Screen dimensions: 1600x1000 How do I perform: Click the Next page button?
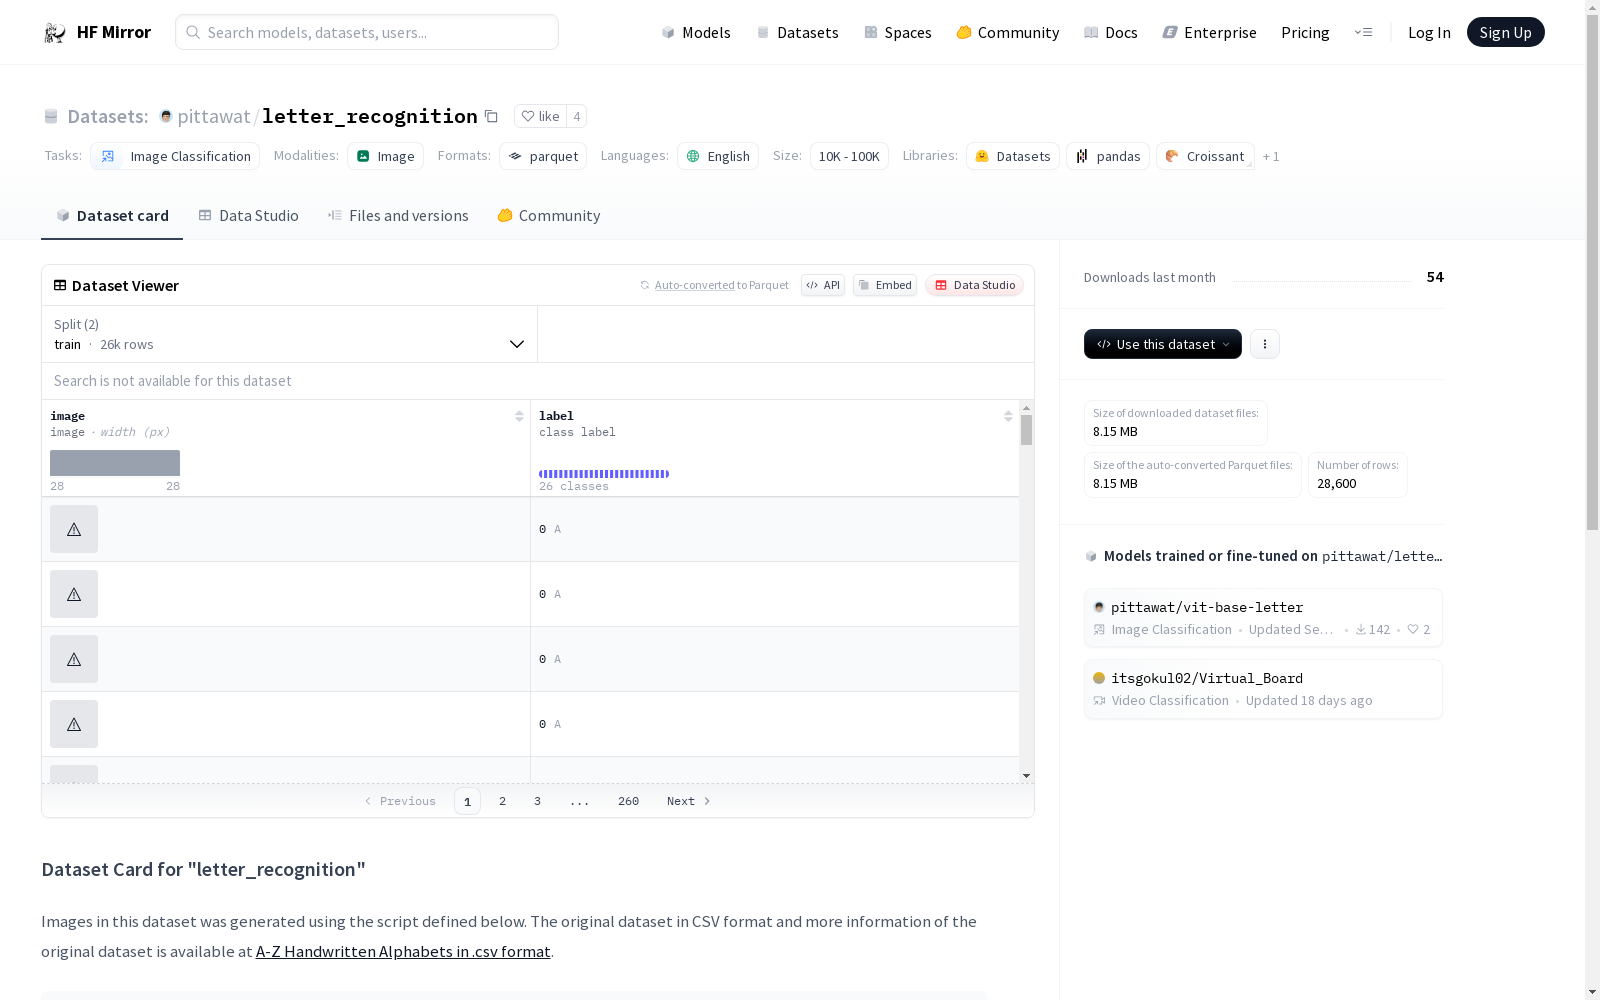point(689,801)
